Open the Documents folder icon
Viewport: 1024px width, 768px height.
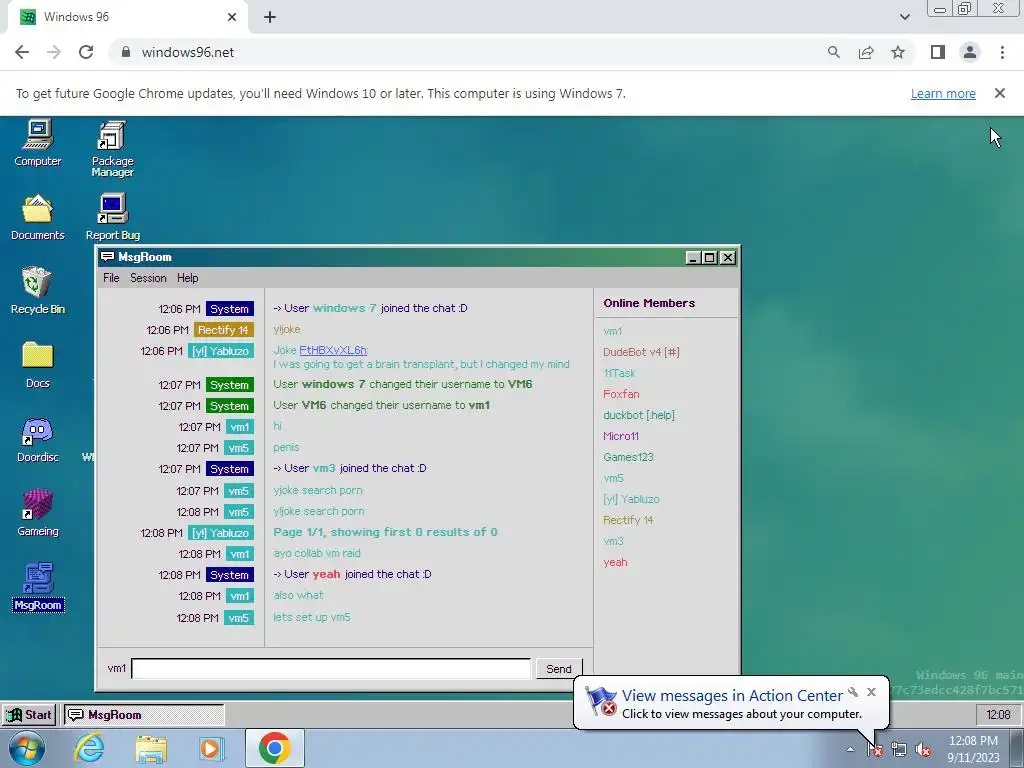pyautogui.click(x=37, y=217)
